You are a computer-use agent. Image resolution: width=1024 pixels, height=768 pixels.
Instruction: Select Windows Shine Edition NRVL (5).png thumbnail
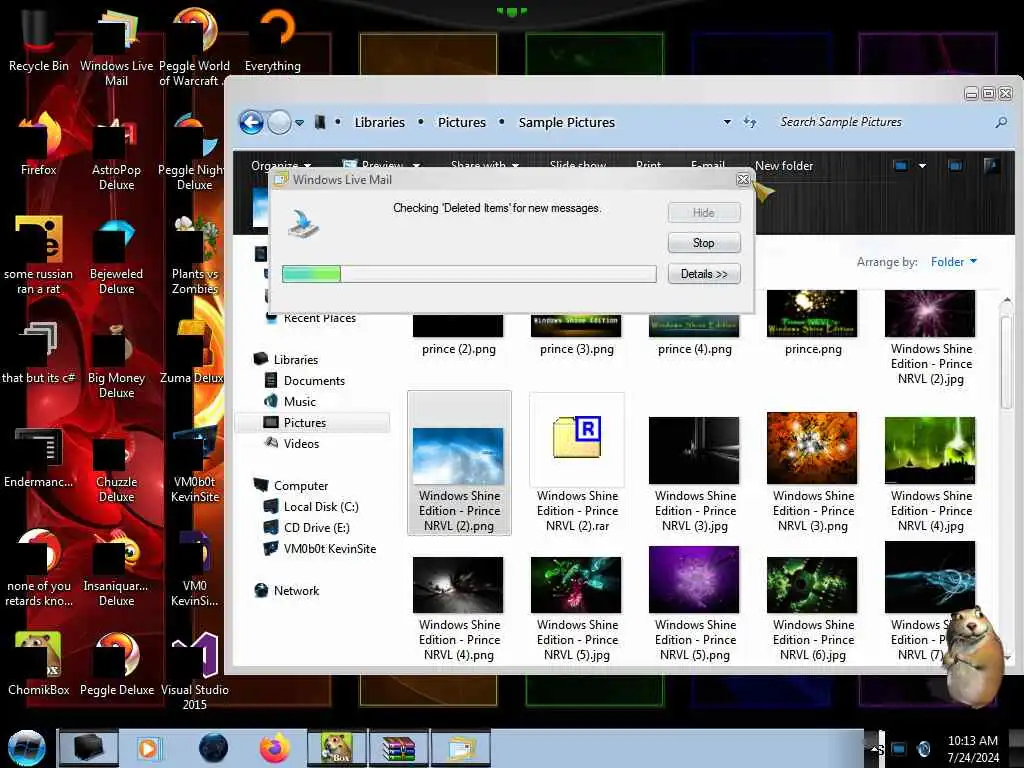coord(695,604)
